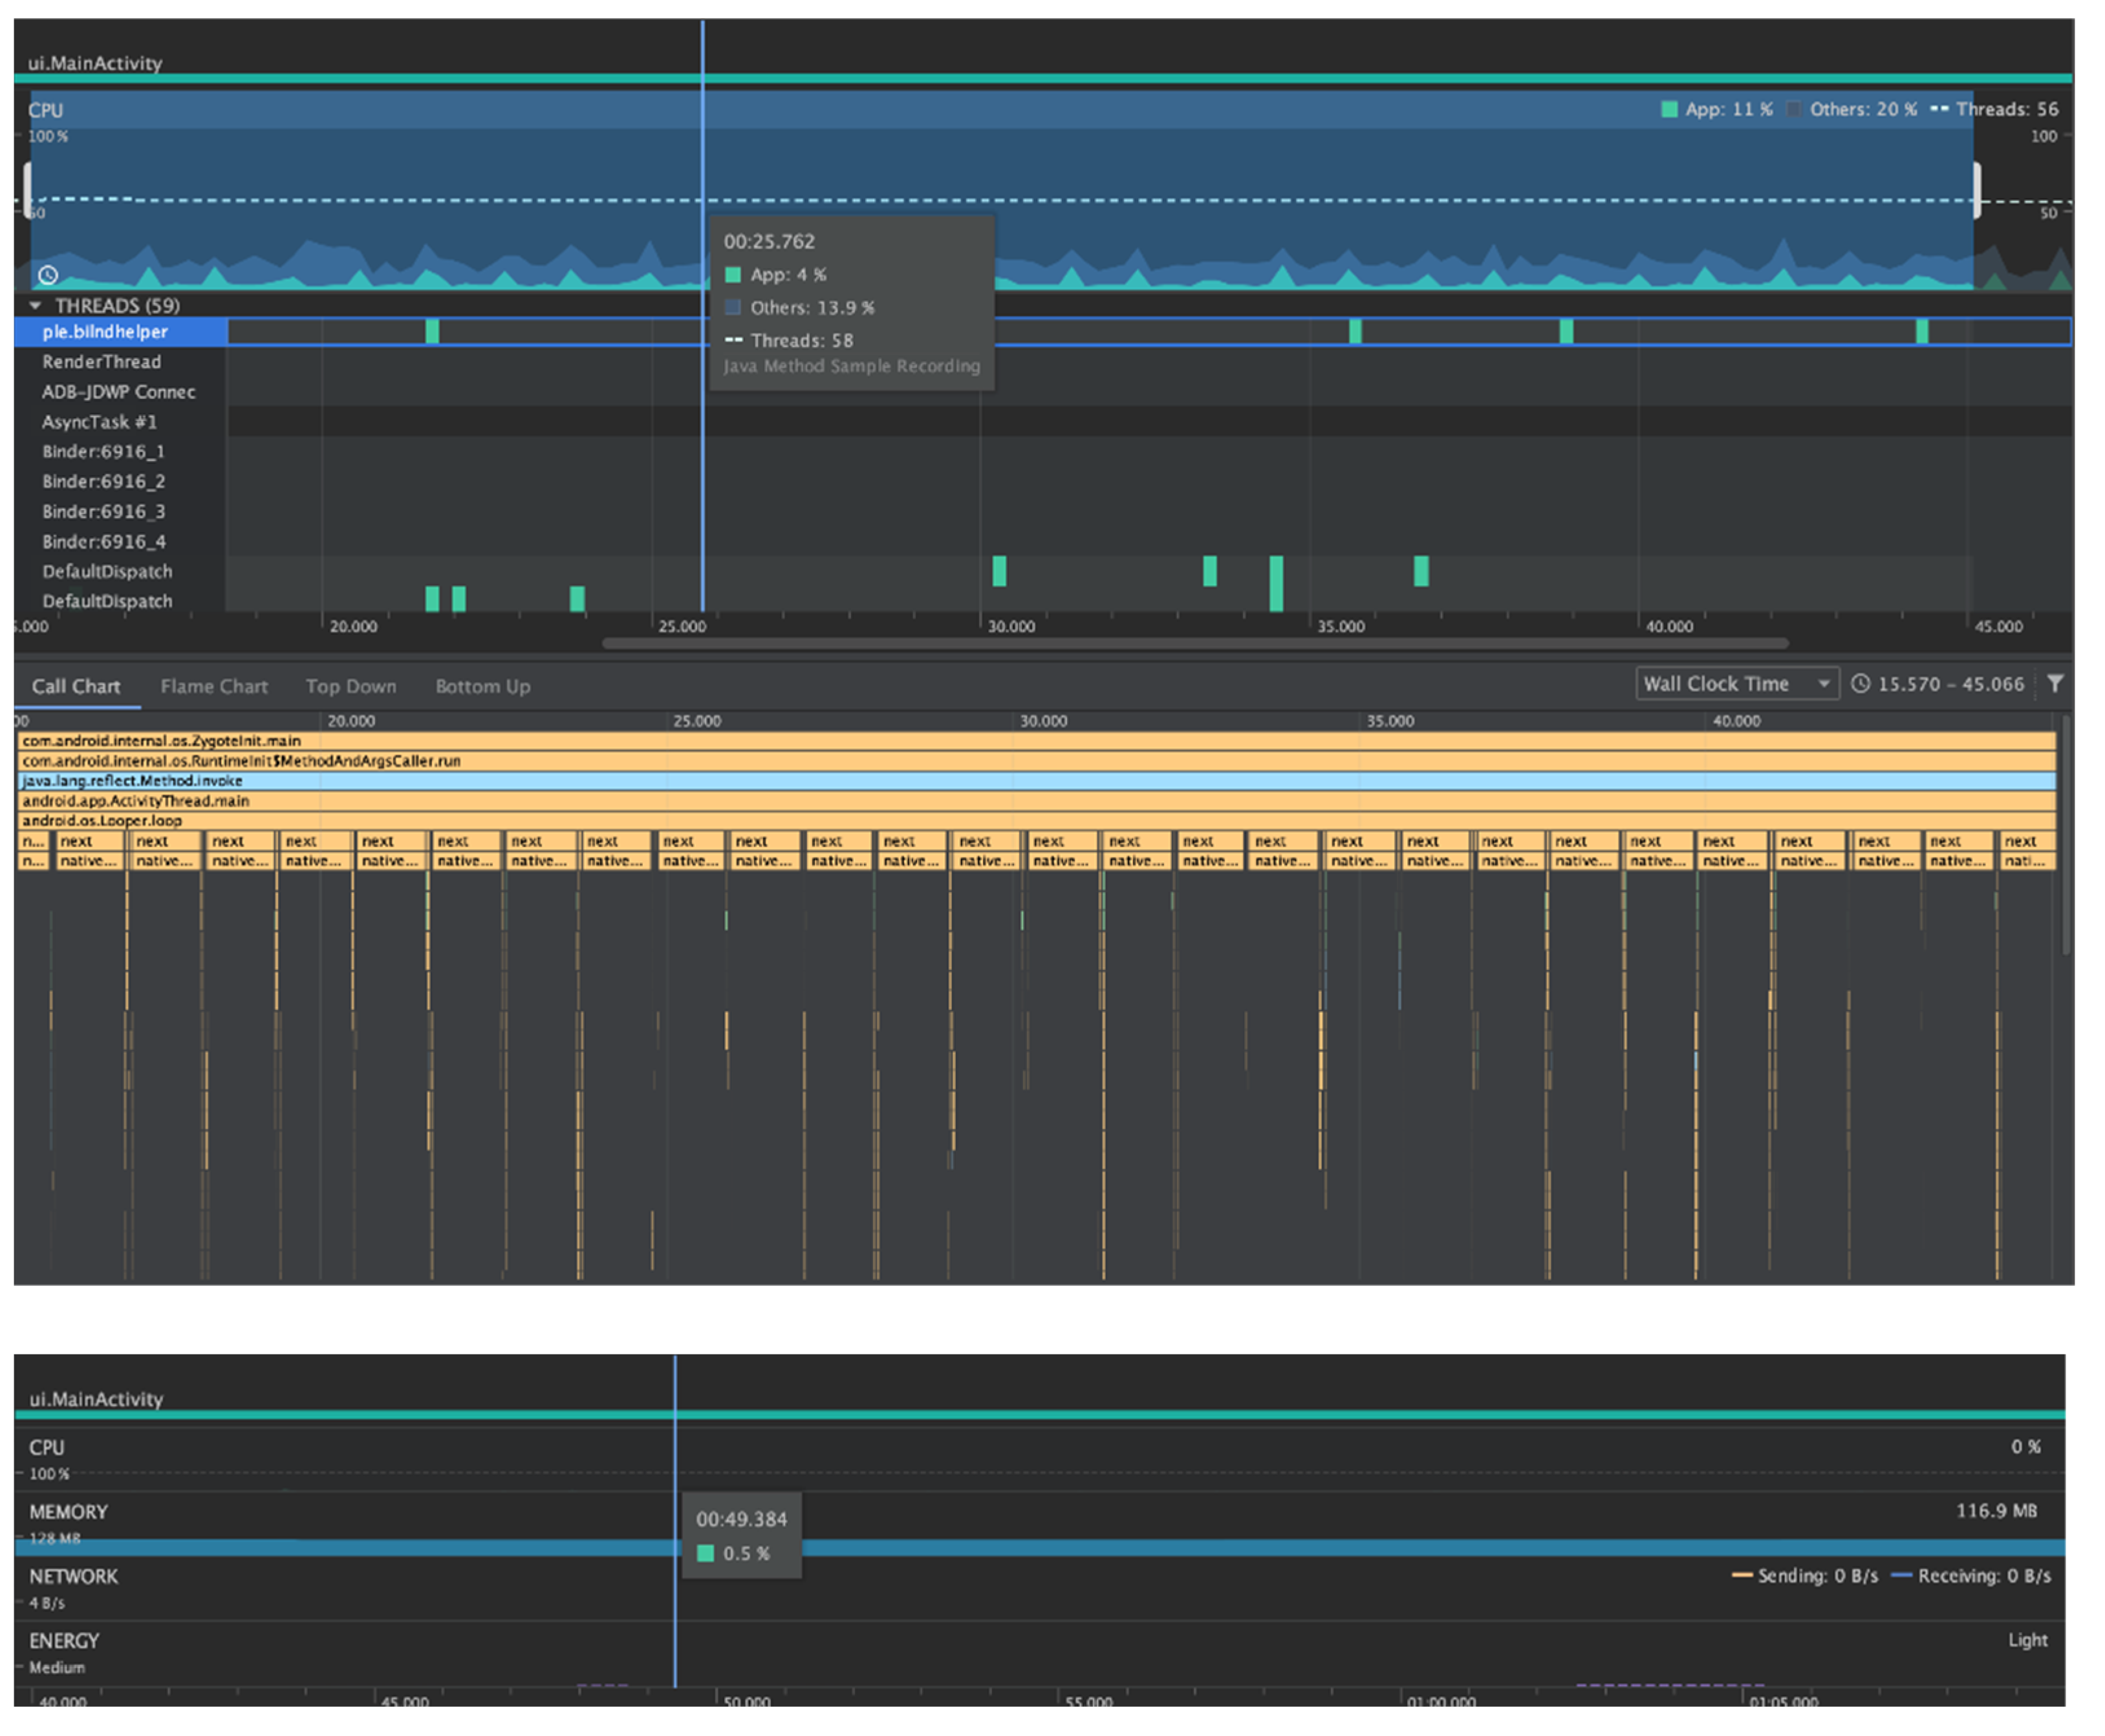
Task: Open the NETWORK profiler row
Action: (73, 1576)
